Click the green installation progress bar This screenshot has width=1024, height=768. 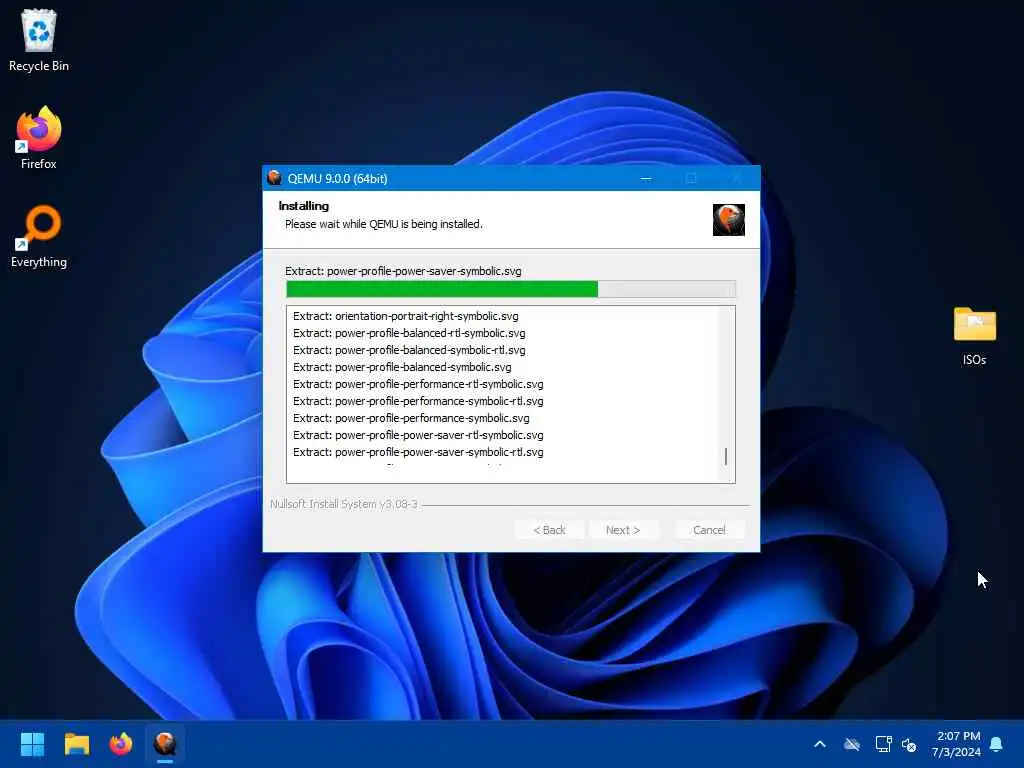point(511,289)
